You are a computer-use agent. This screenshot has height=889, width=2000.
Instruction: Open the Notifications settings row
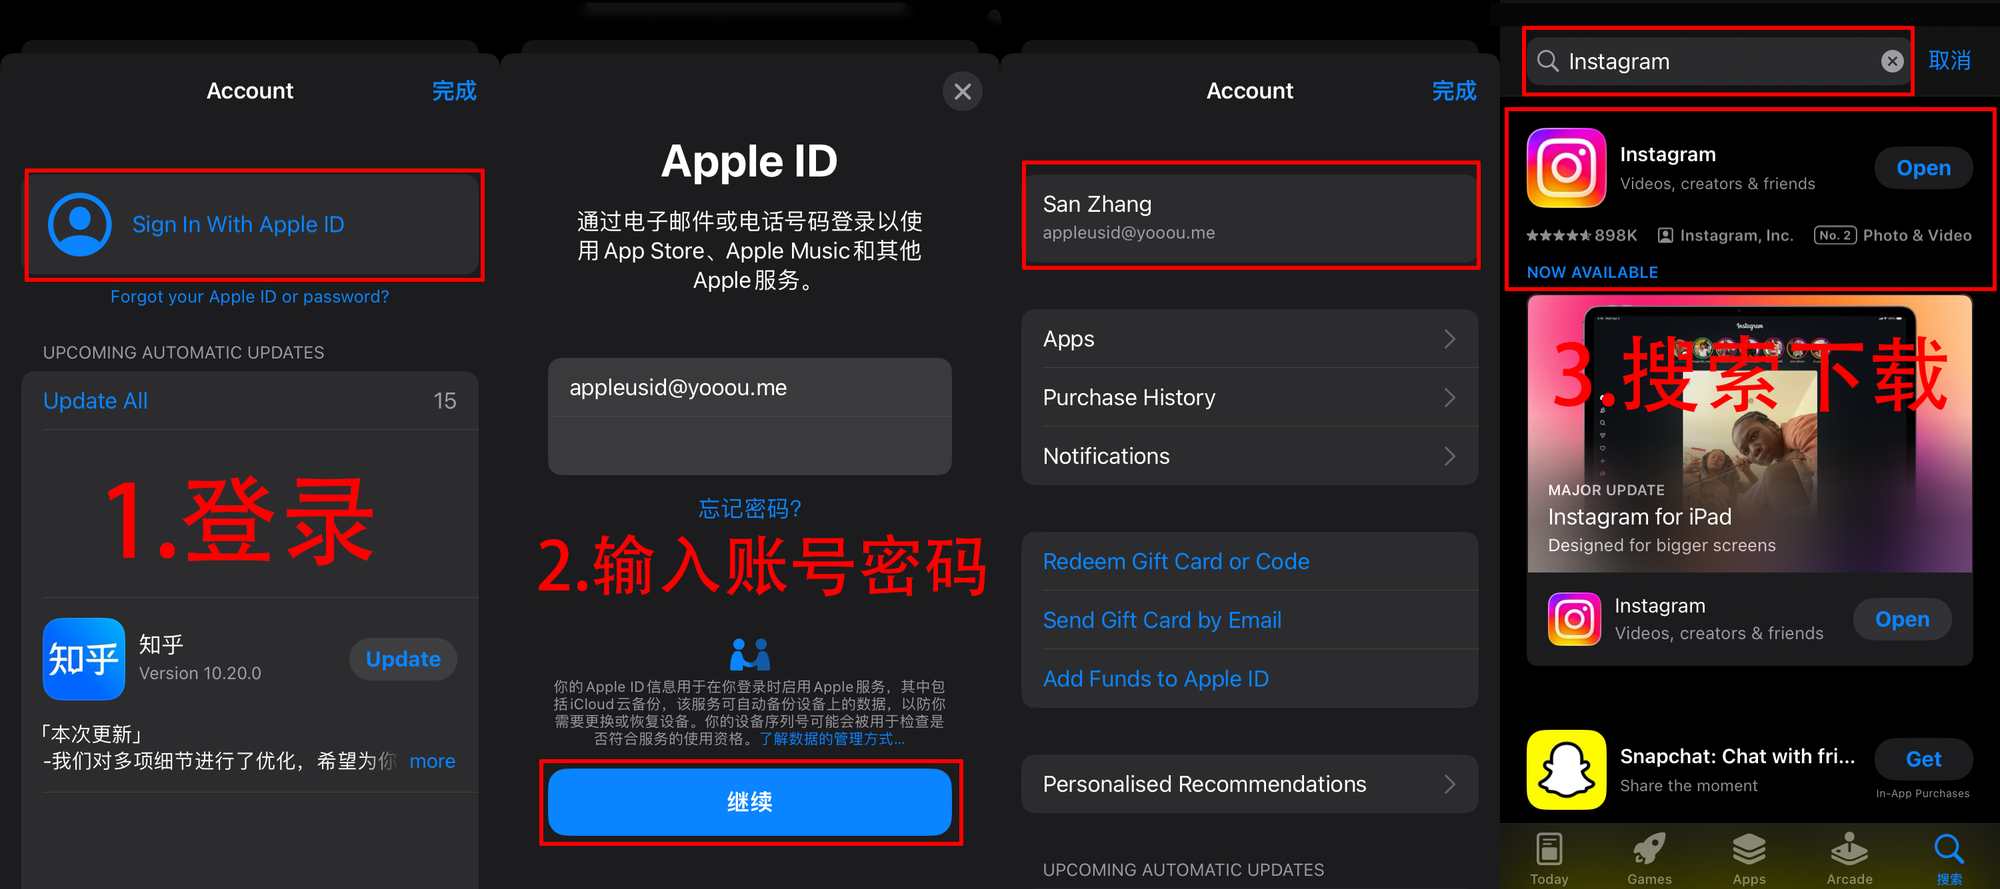(x=1249, y=456)
